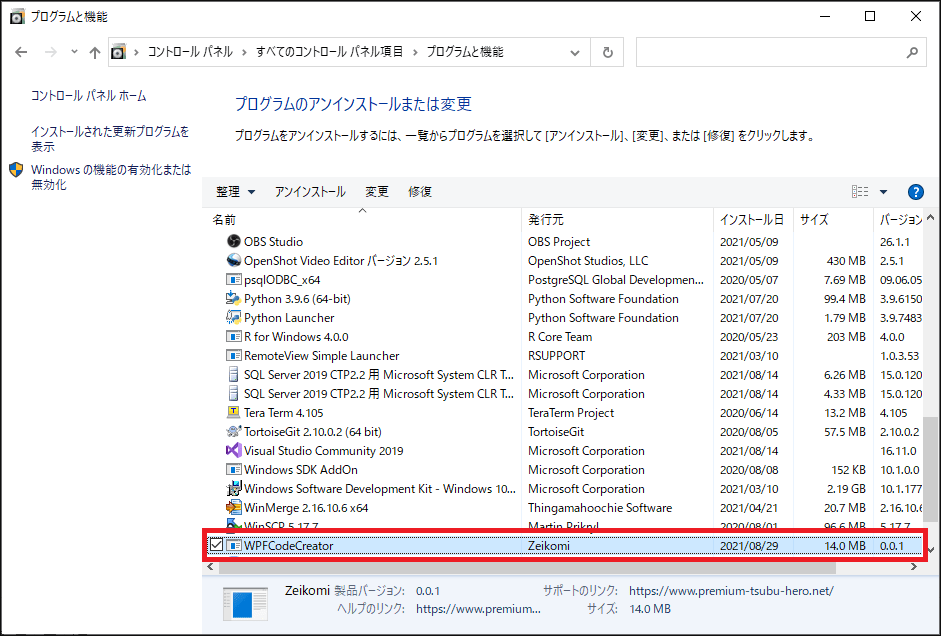941x636 pixels.
Task: Click the view layout icon
Action: [860, 192]
